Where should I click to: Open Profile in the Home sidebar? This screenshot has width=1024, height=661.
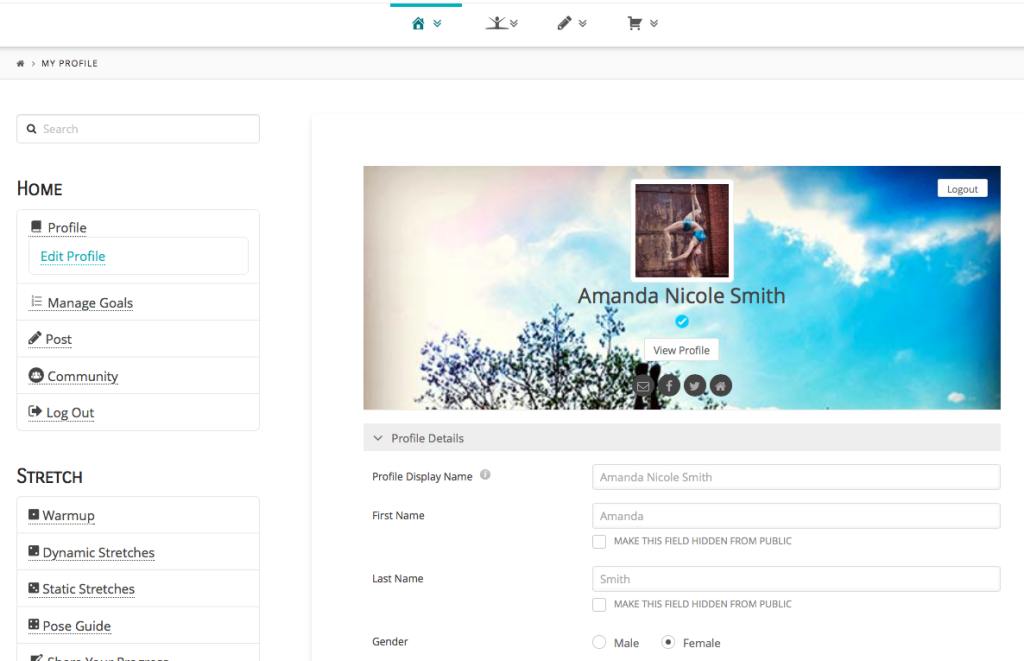coord(67,227)
